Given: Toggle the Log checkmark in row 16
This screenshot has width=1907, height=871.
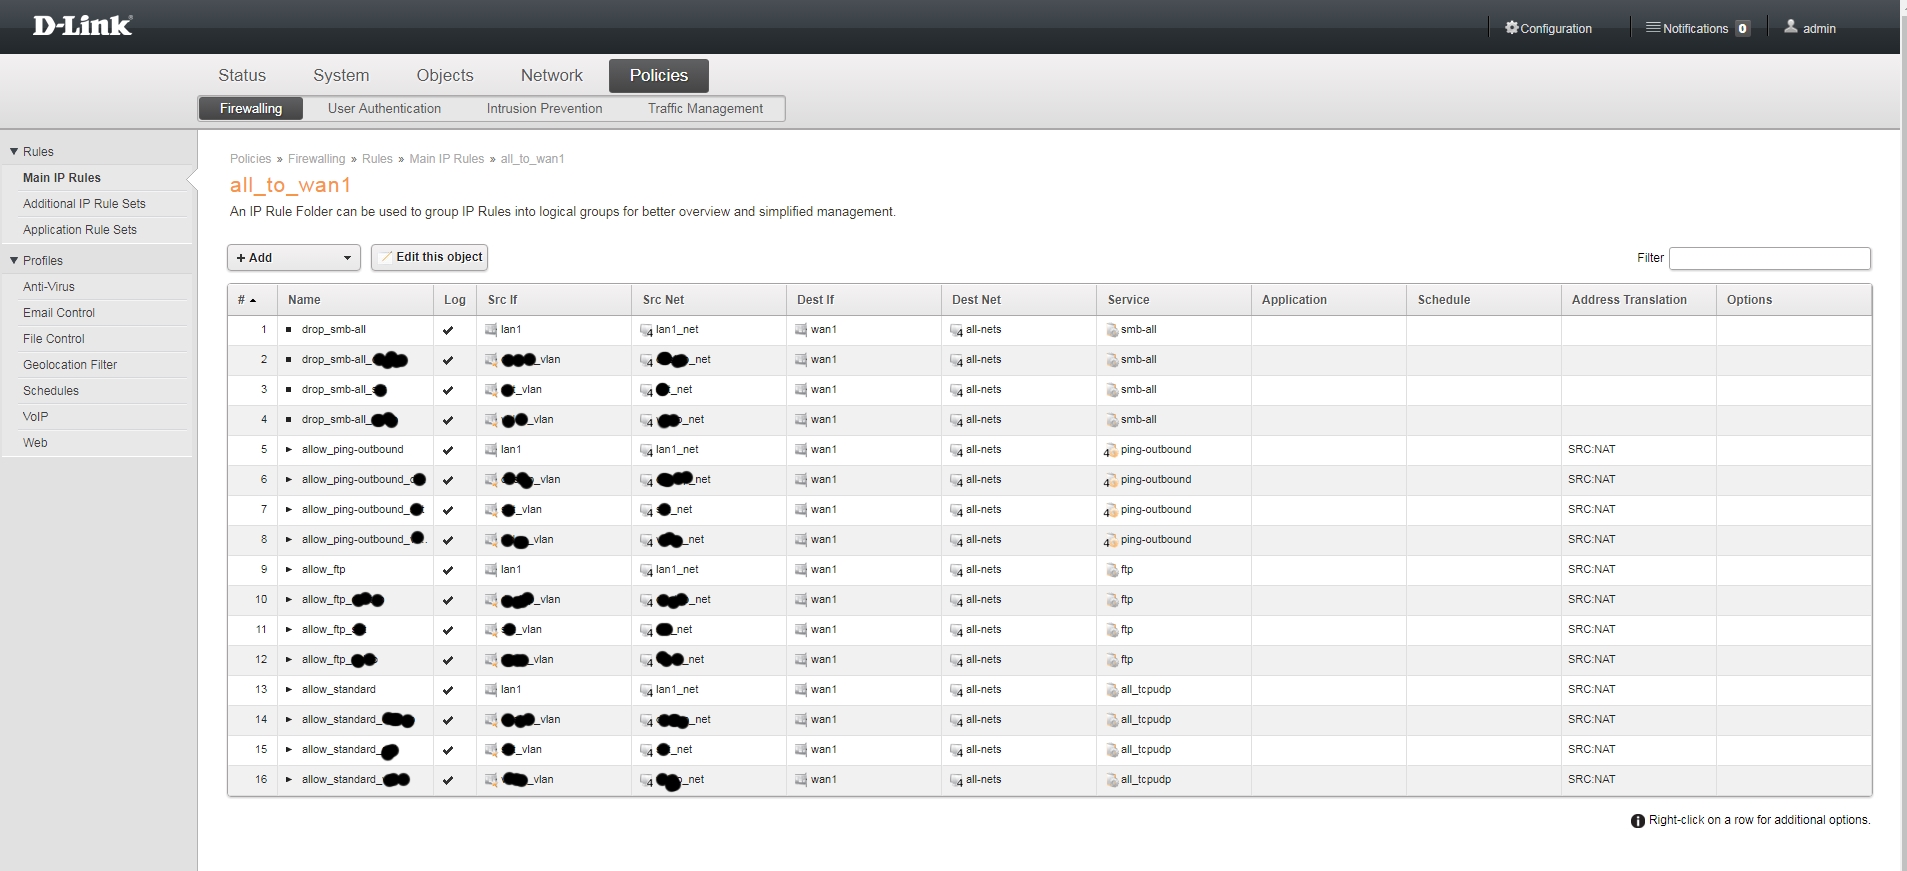Looking at the screenshot, I should click(x=448, y=780).
